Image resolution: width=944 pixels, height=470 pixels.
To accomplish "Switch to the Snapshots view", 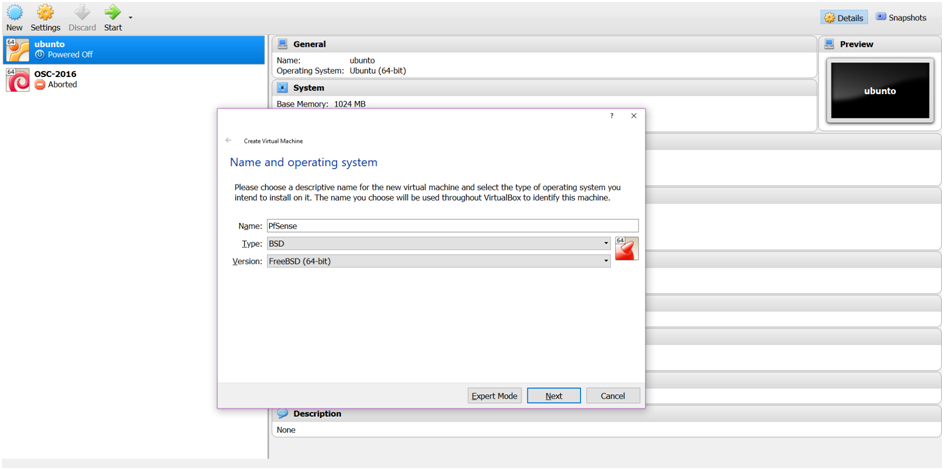I will pos(900,17).
